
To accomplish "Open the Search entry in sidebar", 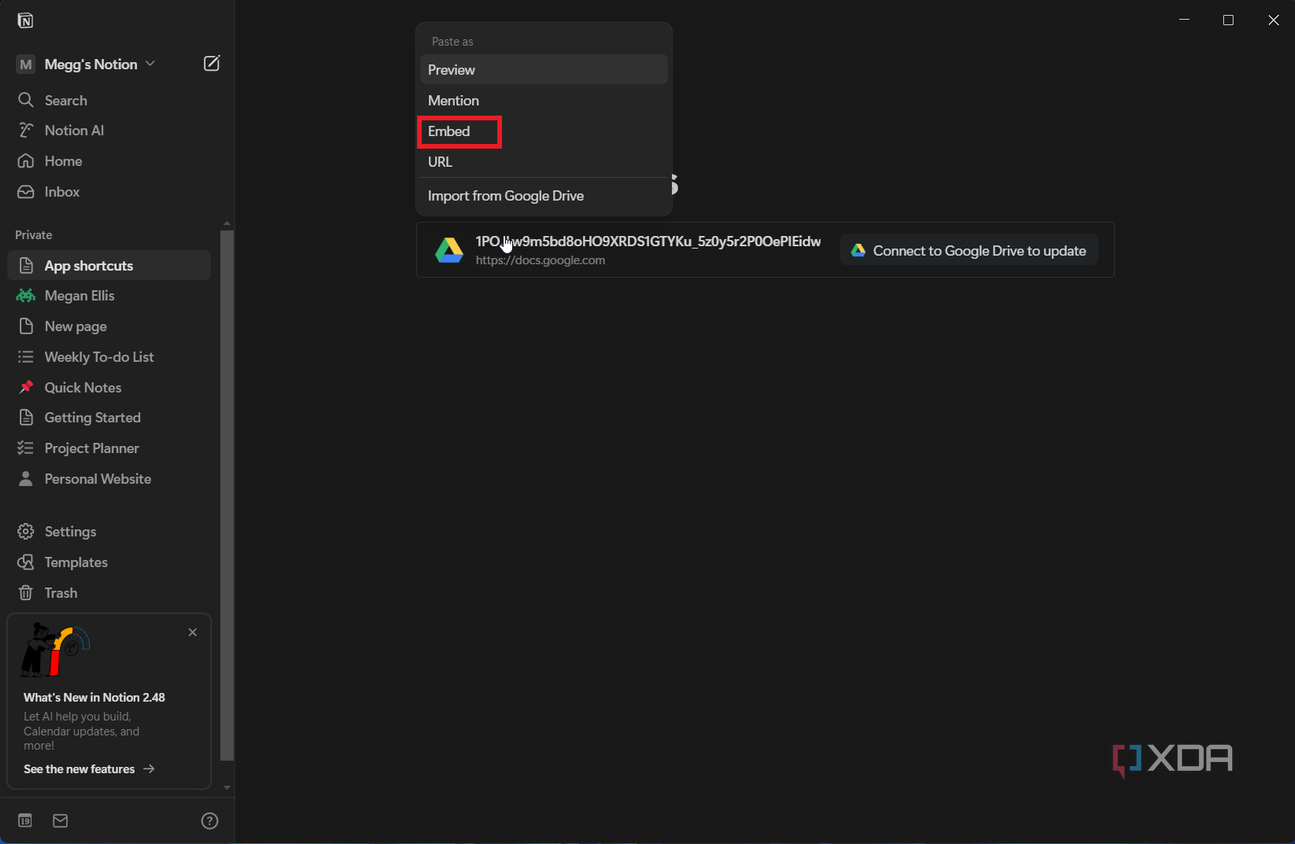I will (x=109, y=100).
